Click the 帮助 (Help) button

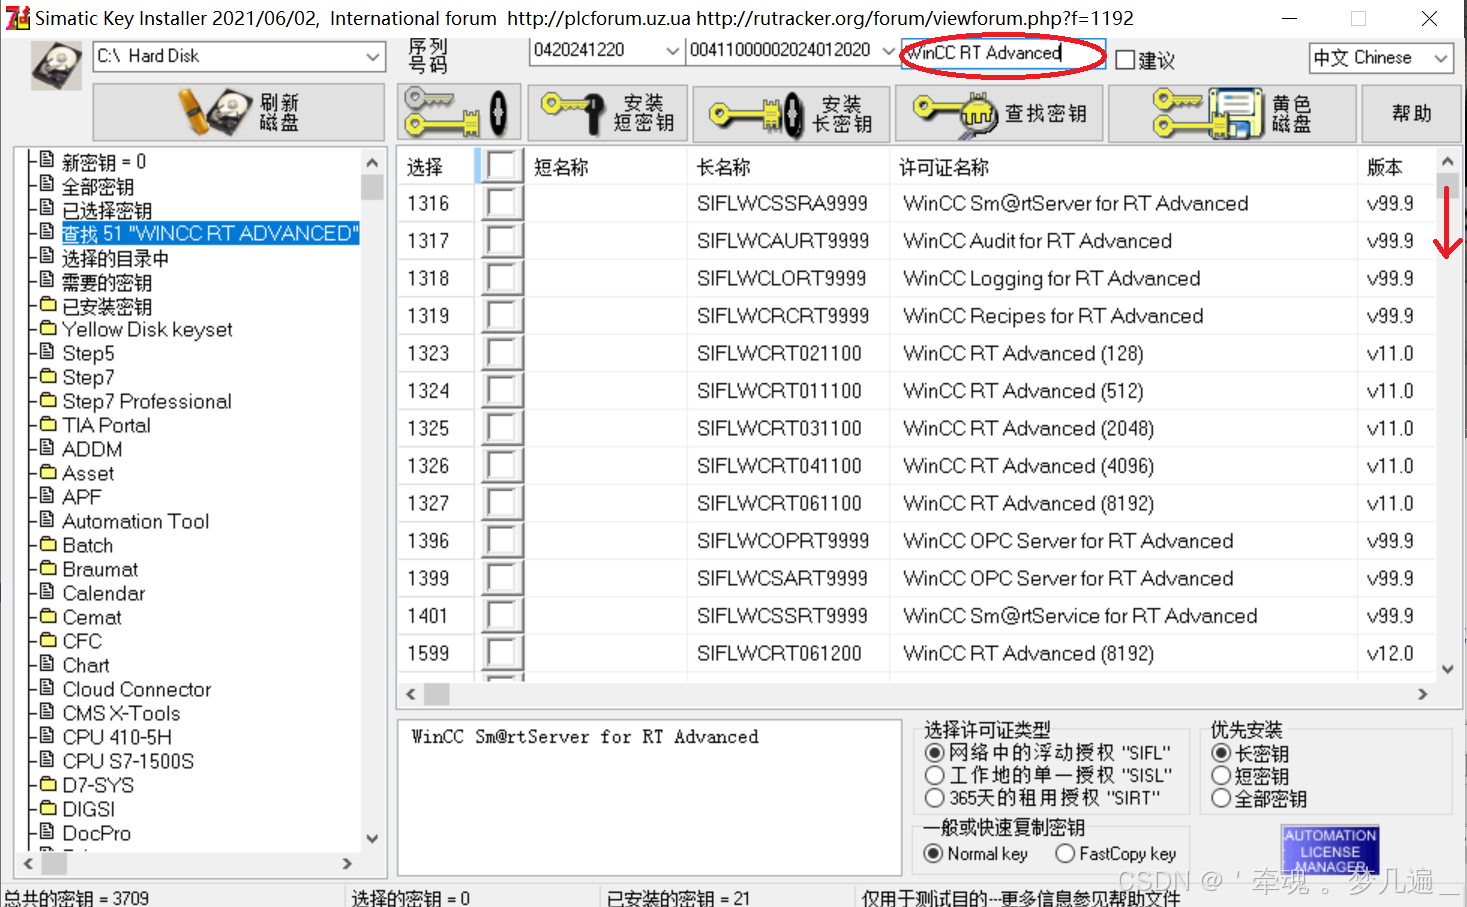(1410, 112)
